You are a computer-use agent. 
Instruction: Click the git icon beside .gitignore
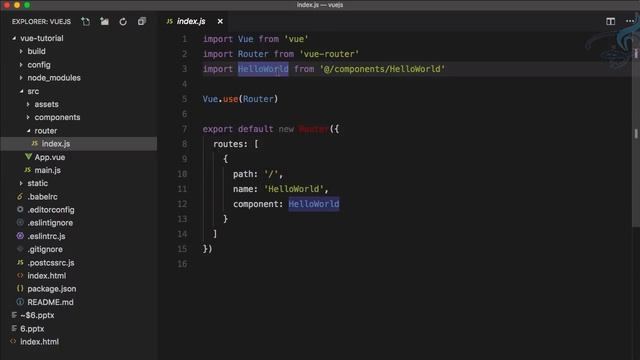coord(20,249)
